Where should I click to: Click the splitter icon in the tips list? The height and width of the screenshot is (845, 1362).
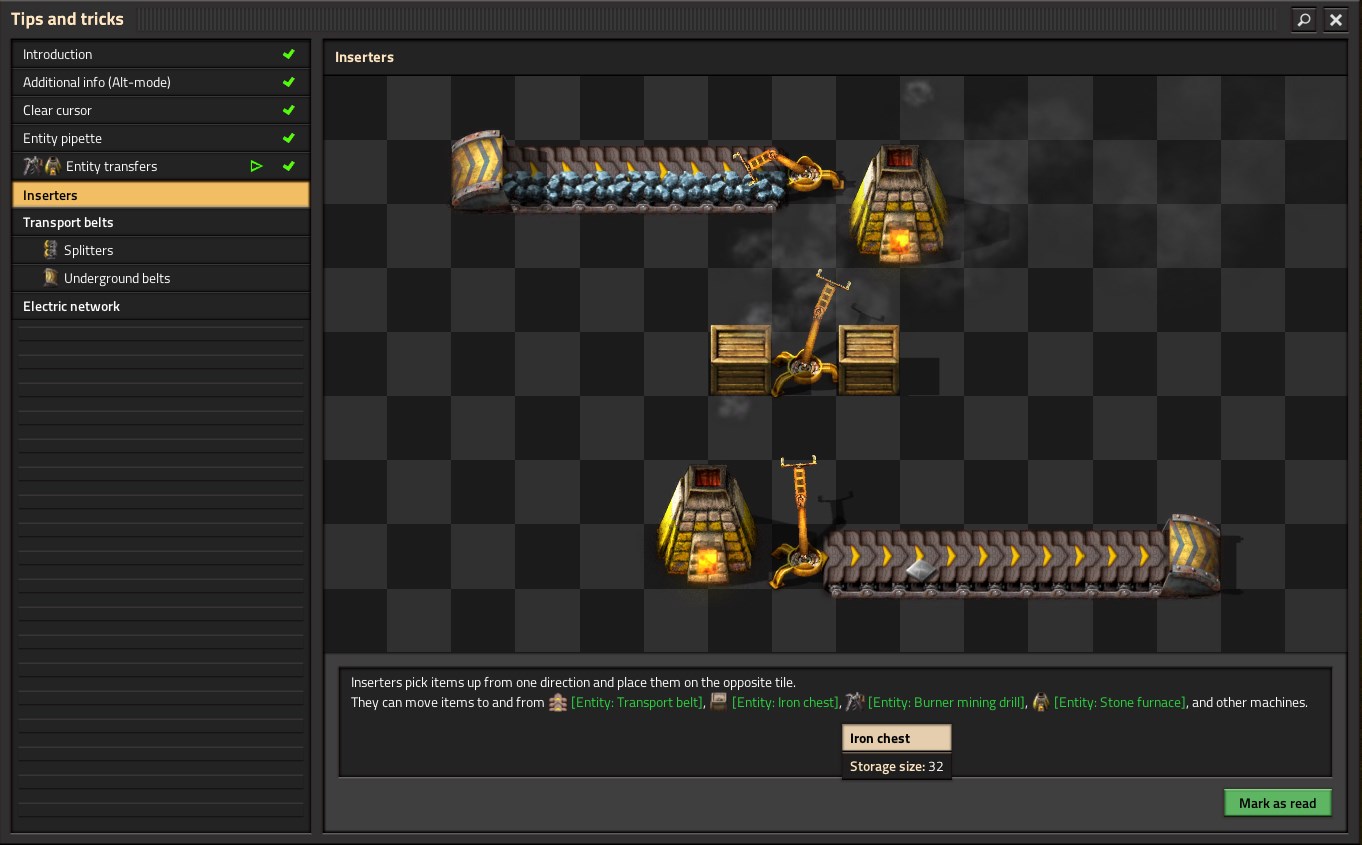[x=51, y=250]
